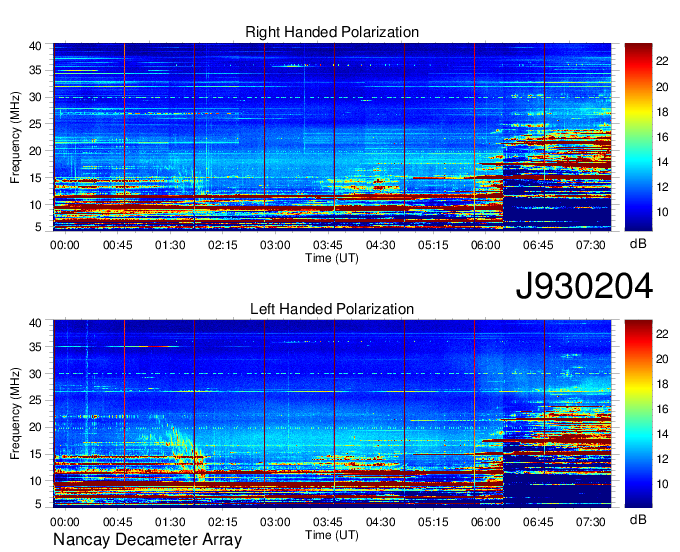This screenshot has height=552, width=680.
Task: Click the bottom plot's Frequency (MHz) label
Action: (x=15, y=414)
